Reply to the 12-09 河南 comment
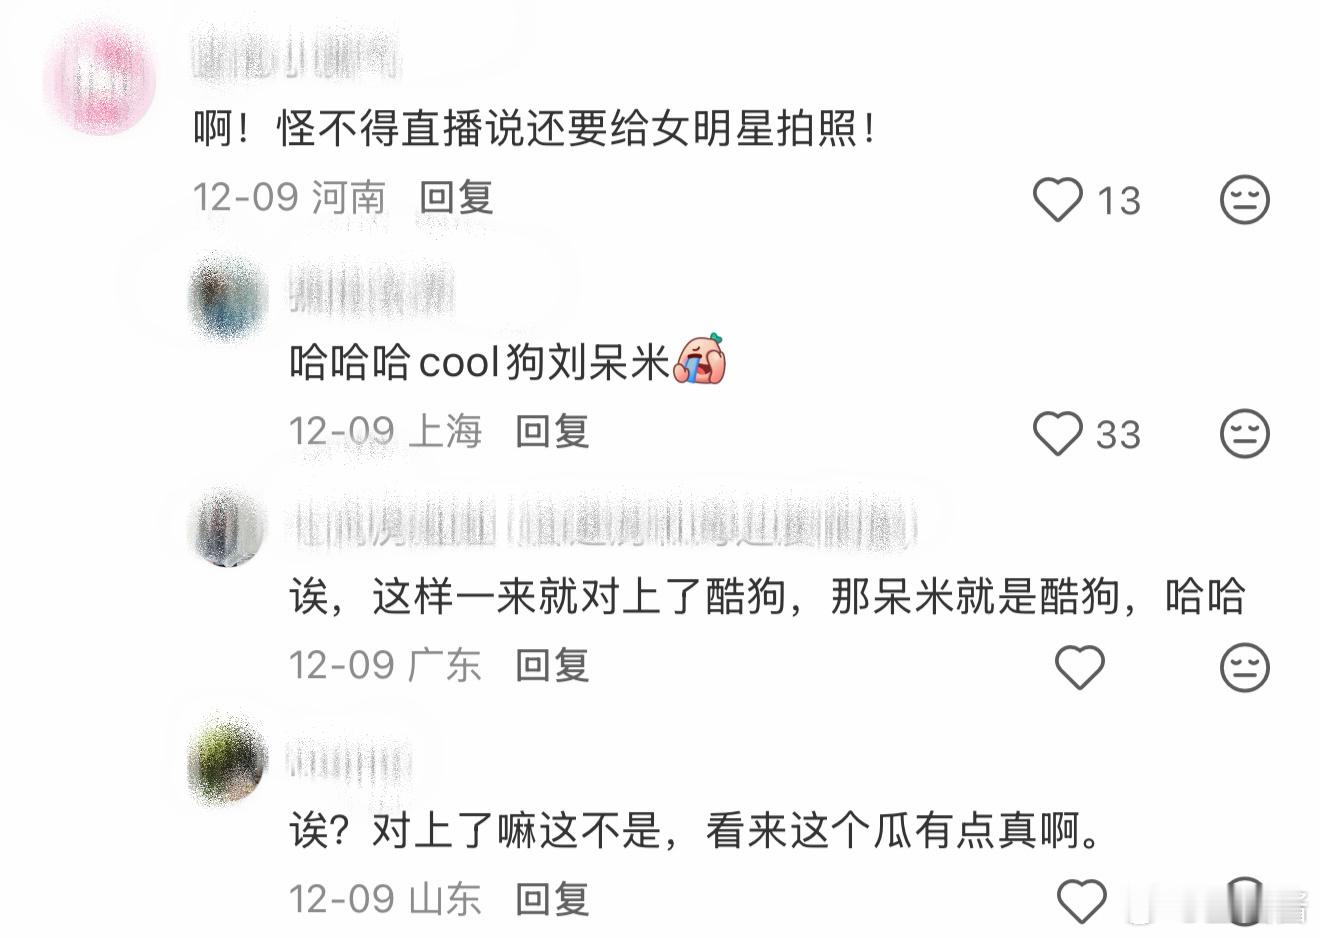The image size is (1320, 938). pyautogui.click(x=456, y=197)
